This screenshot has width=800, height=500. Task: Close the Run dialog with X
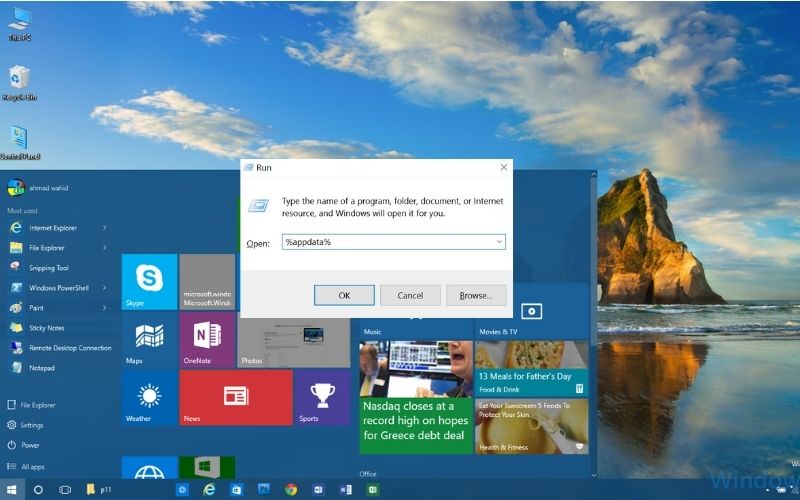coord(504,167)
